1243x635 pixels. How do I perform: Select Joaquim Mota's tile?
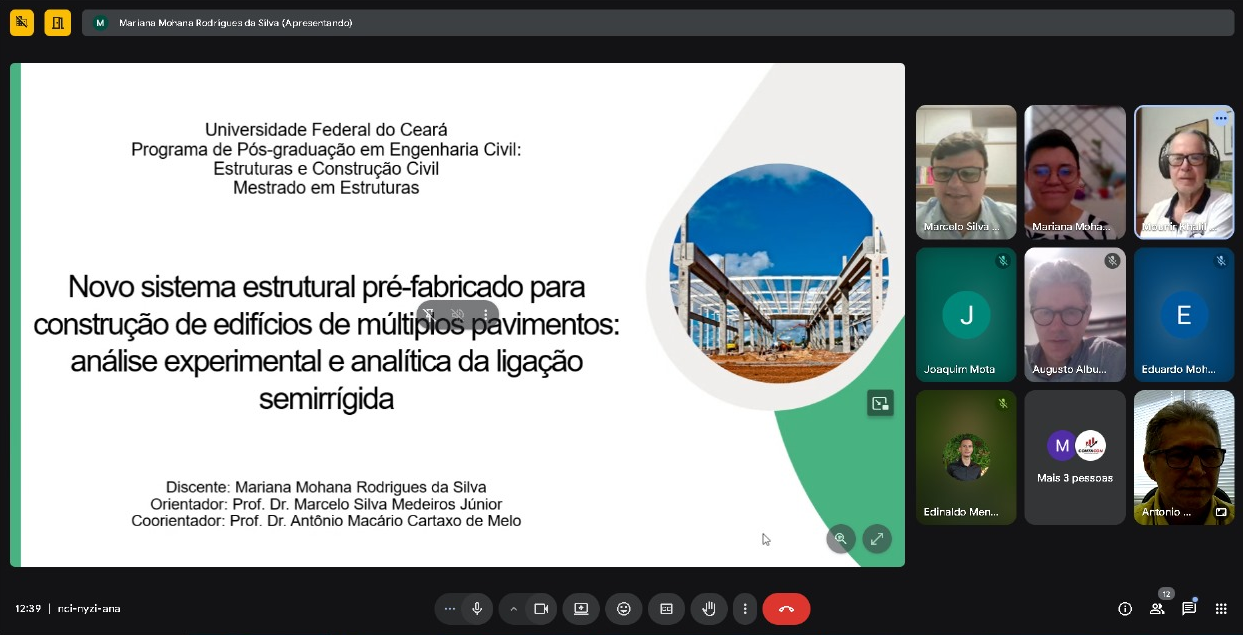(x=966, y=315)
